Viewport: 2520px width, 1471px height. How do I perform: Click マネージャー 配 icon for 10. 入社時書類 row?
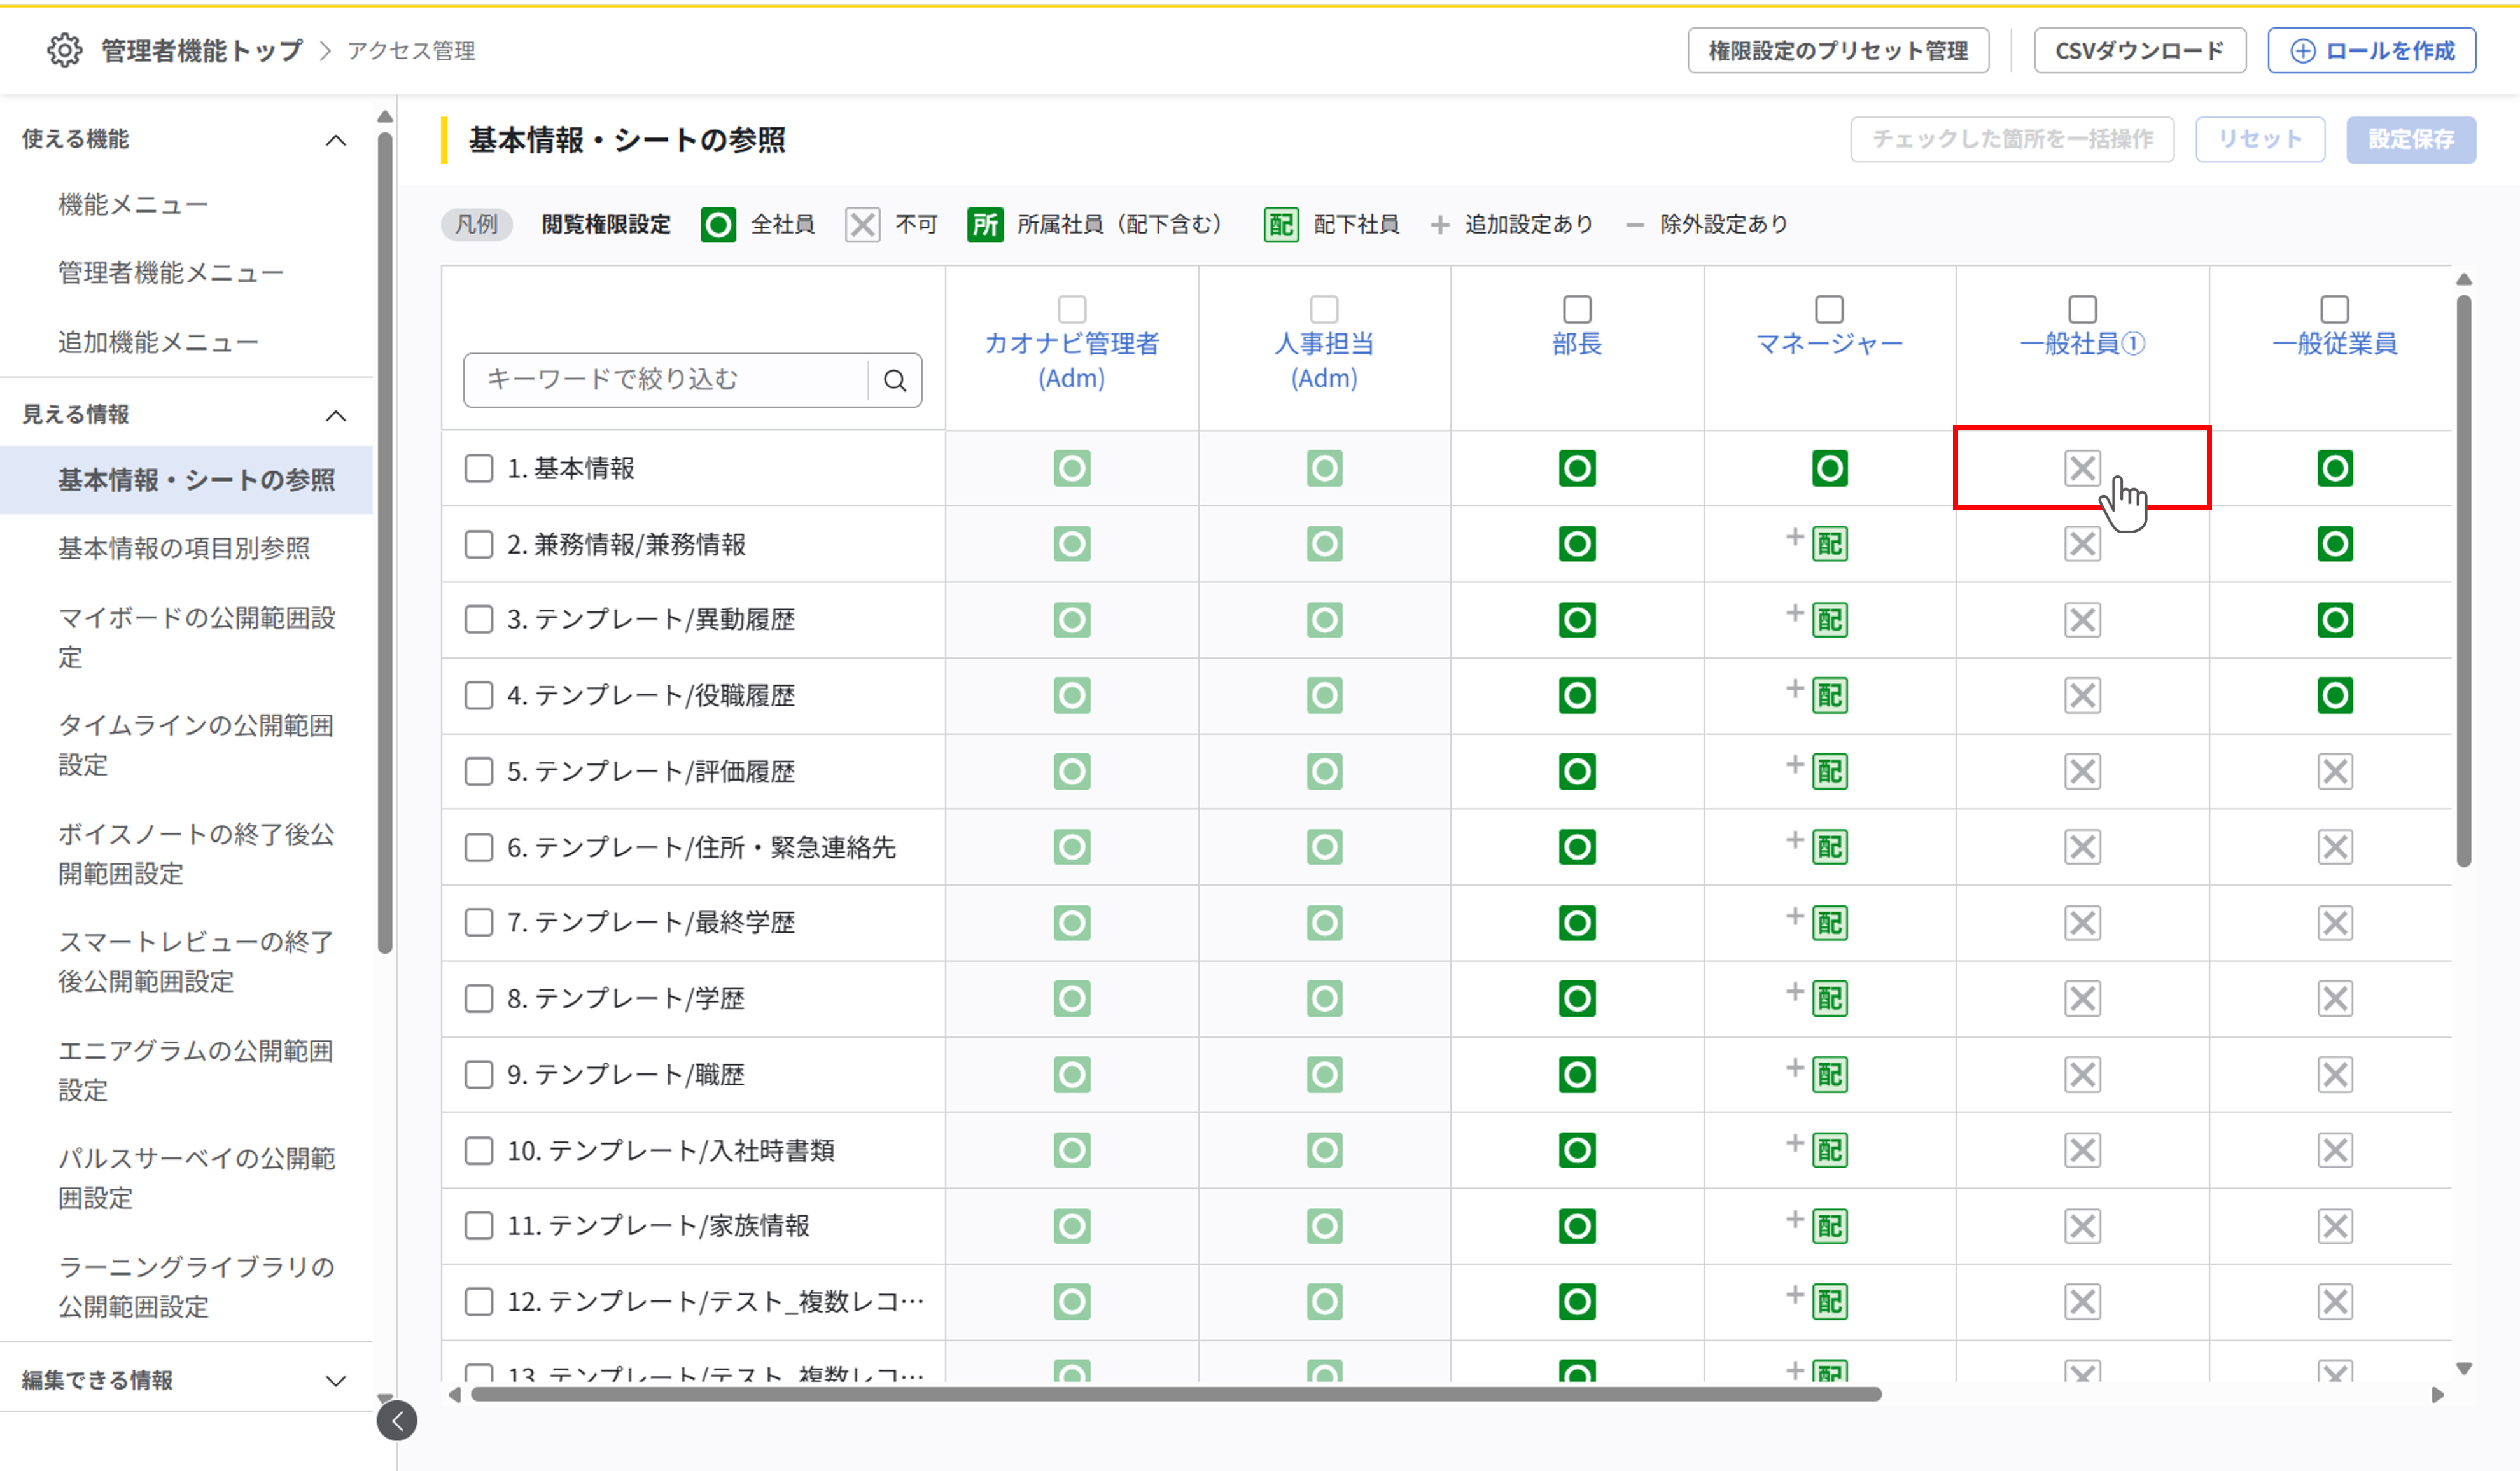click(x=1829, y=1150)
